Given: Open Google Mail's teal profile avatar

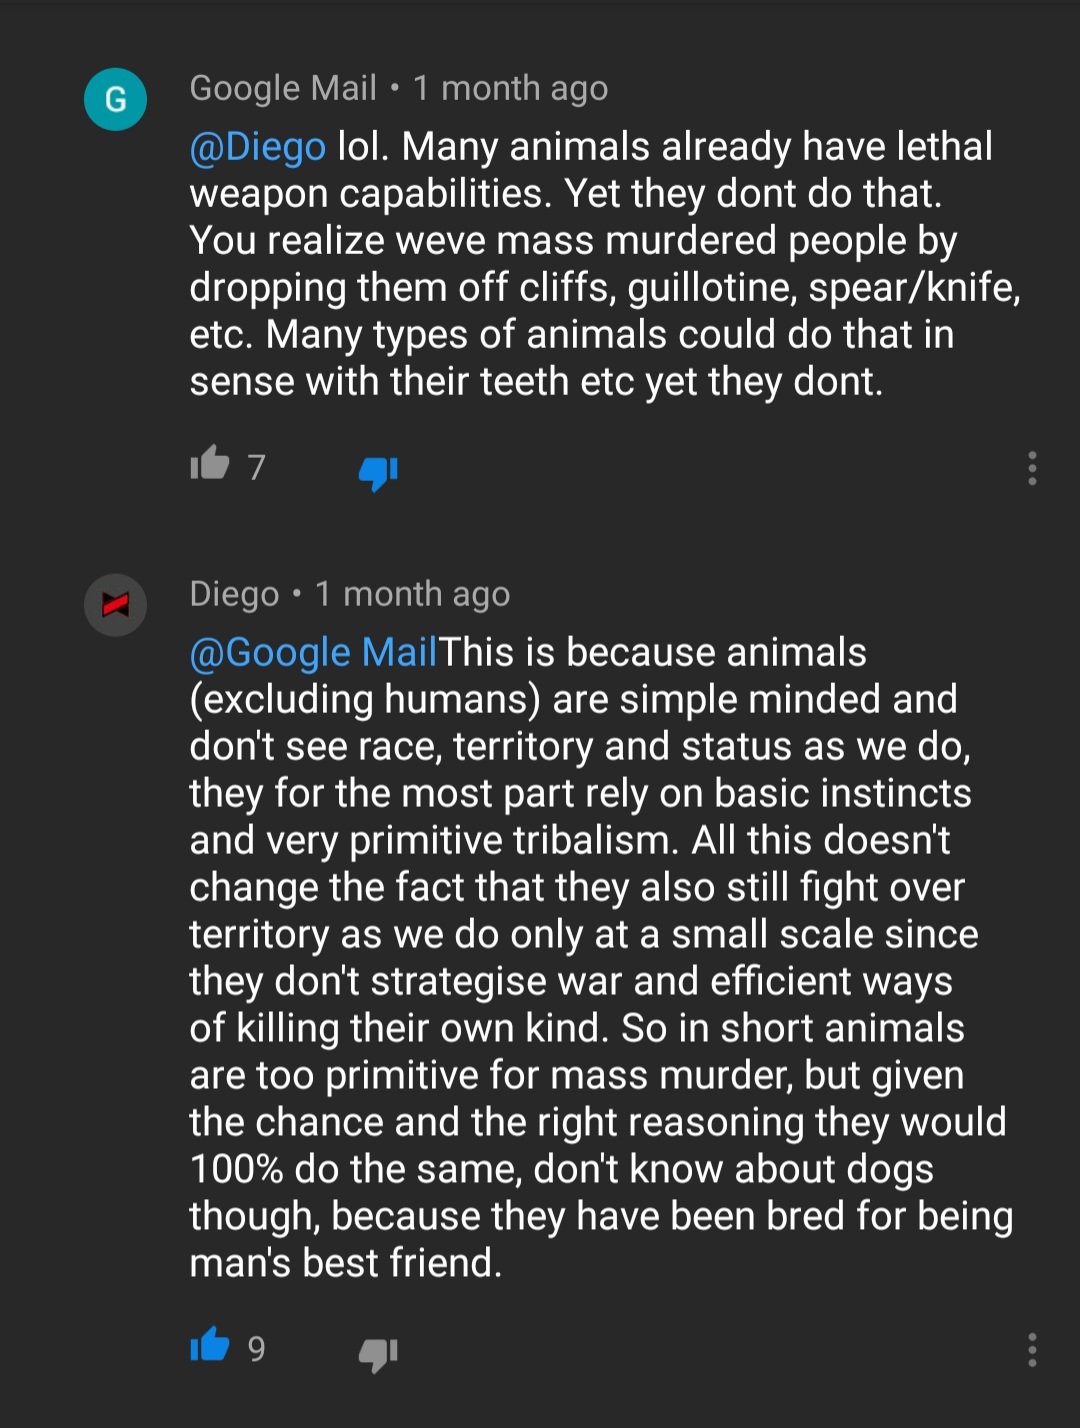Looking at the screenshot, I should pyautogui.click(x=116, y=99).
